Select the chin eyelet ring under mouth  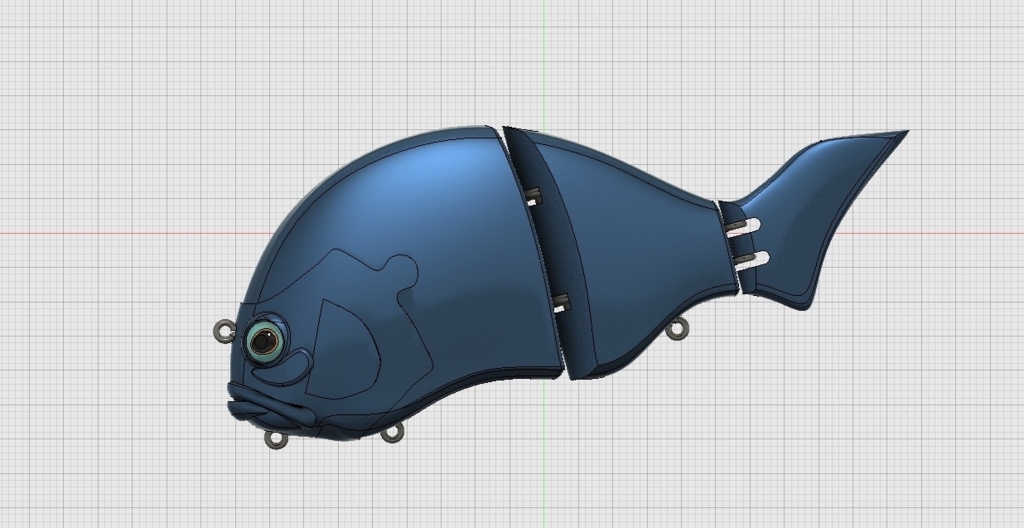click(276, 440)
